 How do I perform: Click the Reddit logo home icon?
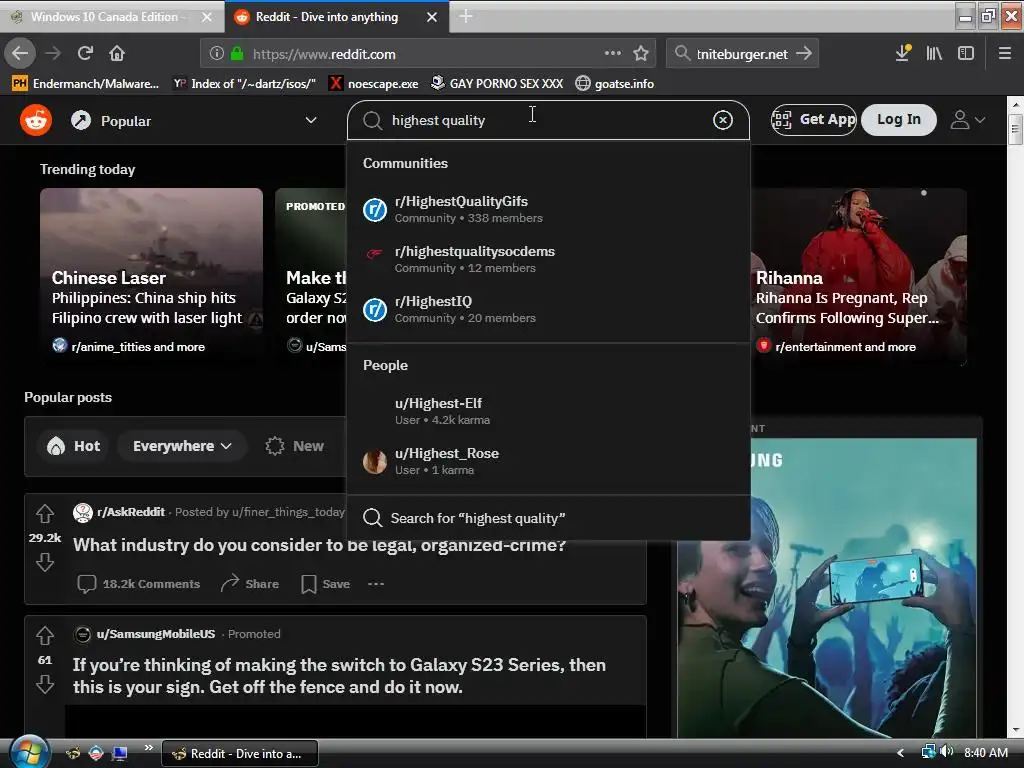click(36, 120)
